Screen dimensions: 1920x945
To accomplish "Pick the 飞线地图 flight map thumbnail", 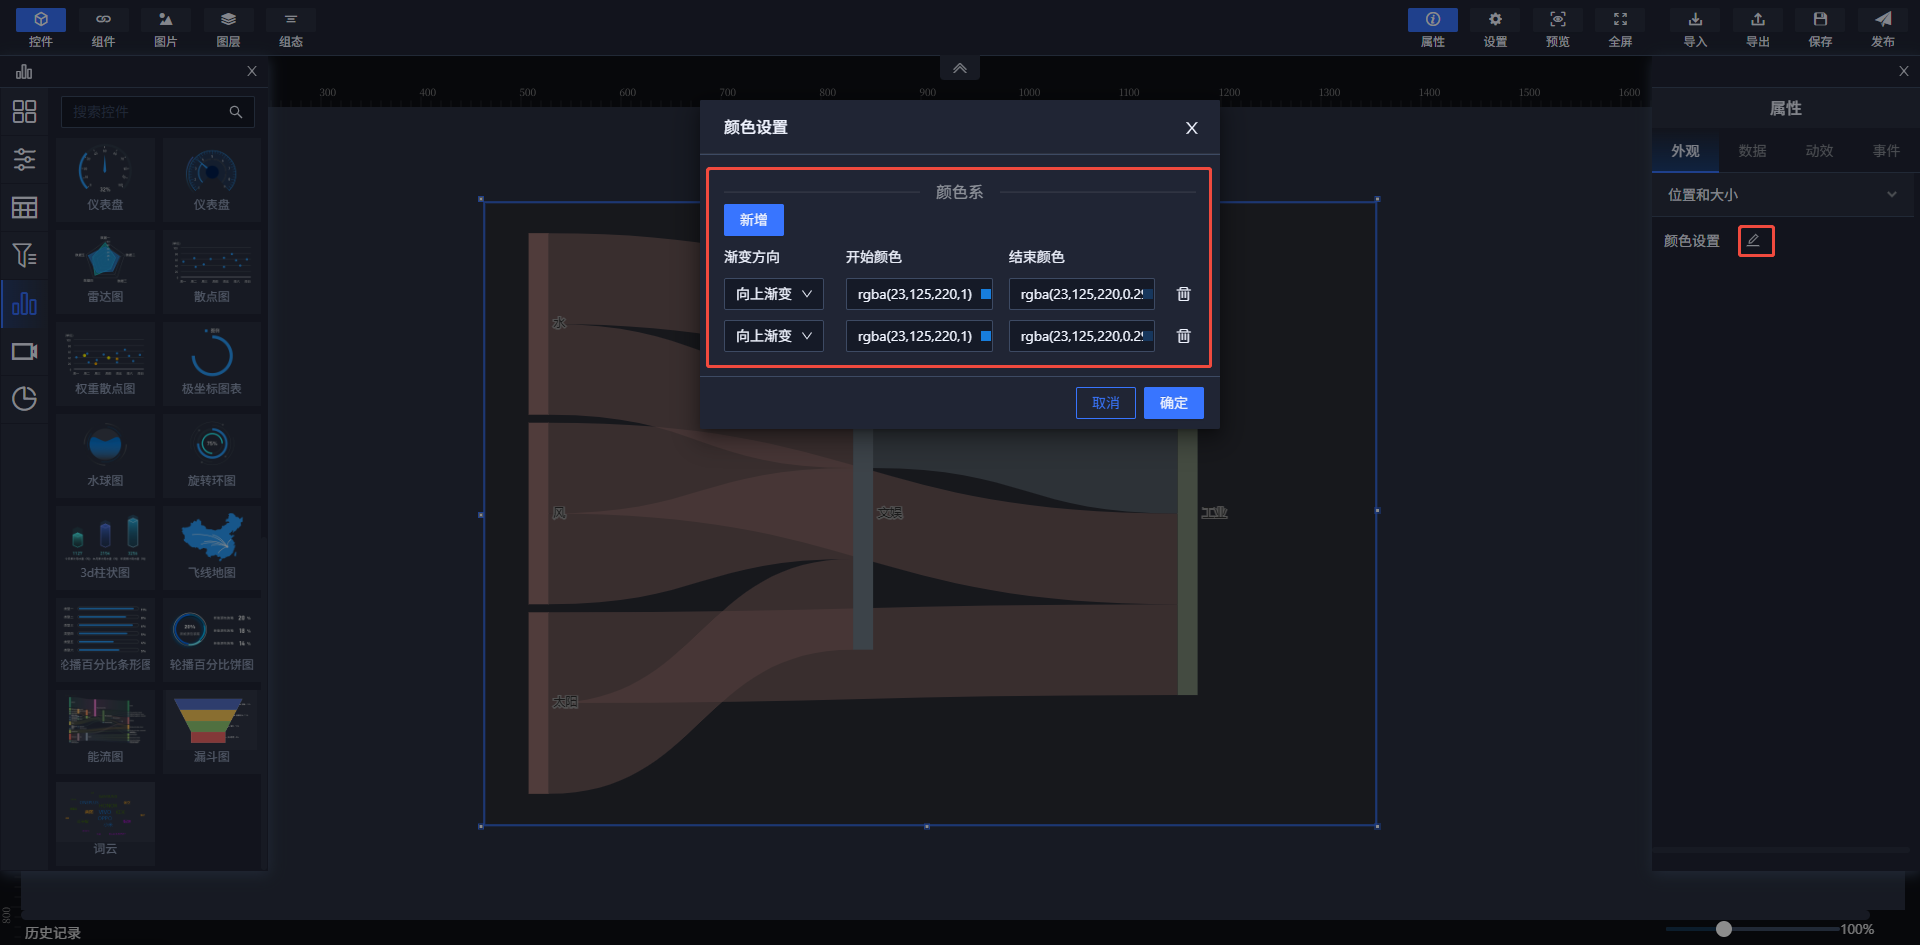I will coord(212,548).
